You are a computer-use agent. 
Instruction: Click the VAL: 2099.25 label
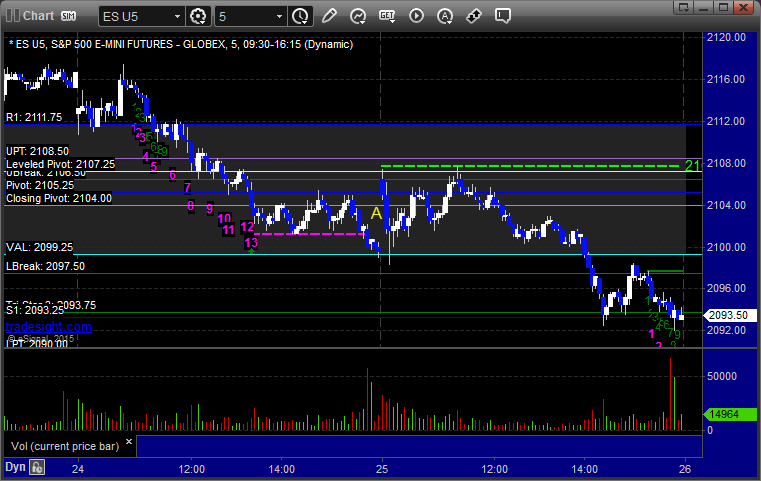(x=39, y=247)
